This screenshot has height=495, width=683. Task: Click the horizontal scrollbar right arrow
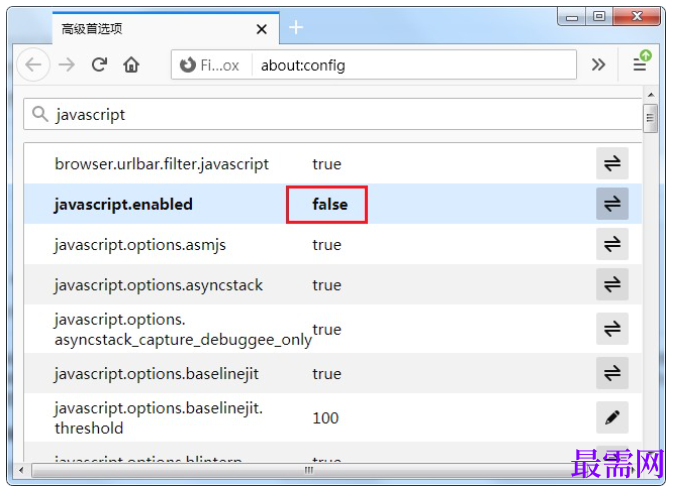click(x=634, y=469)
